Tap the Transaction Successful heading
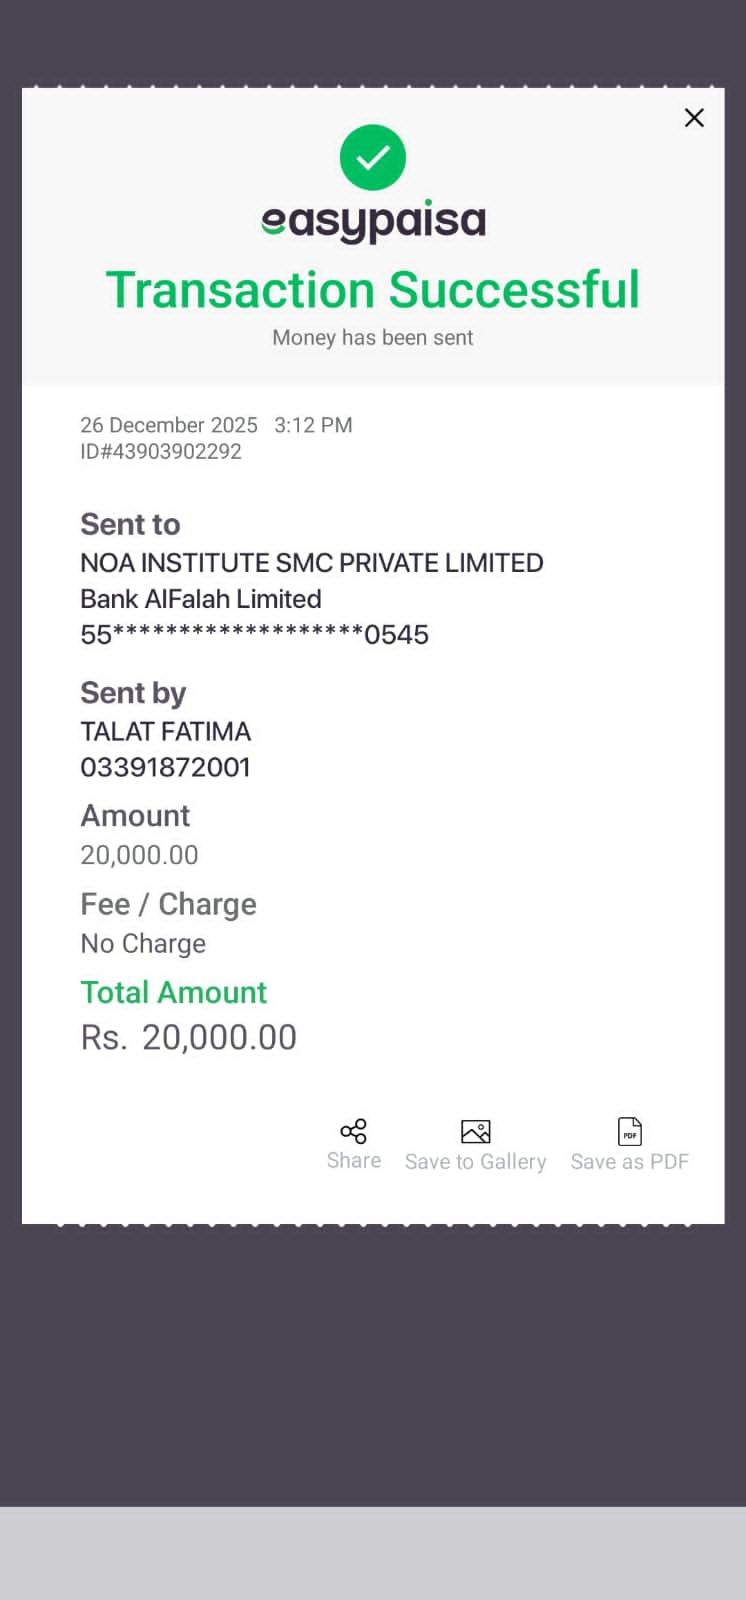 click(373, 290)
